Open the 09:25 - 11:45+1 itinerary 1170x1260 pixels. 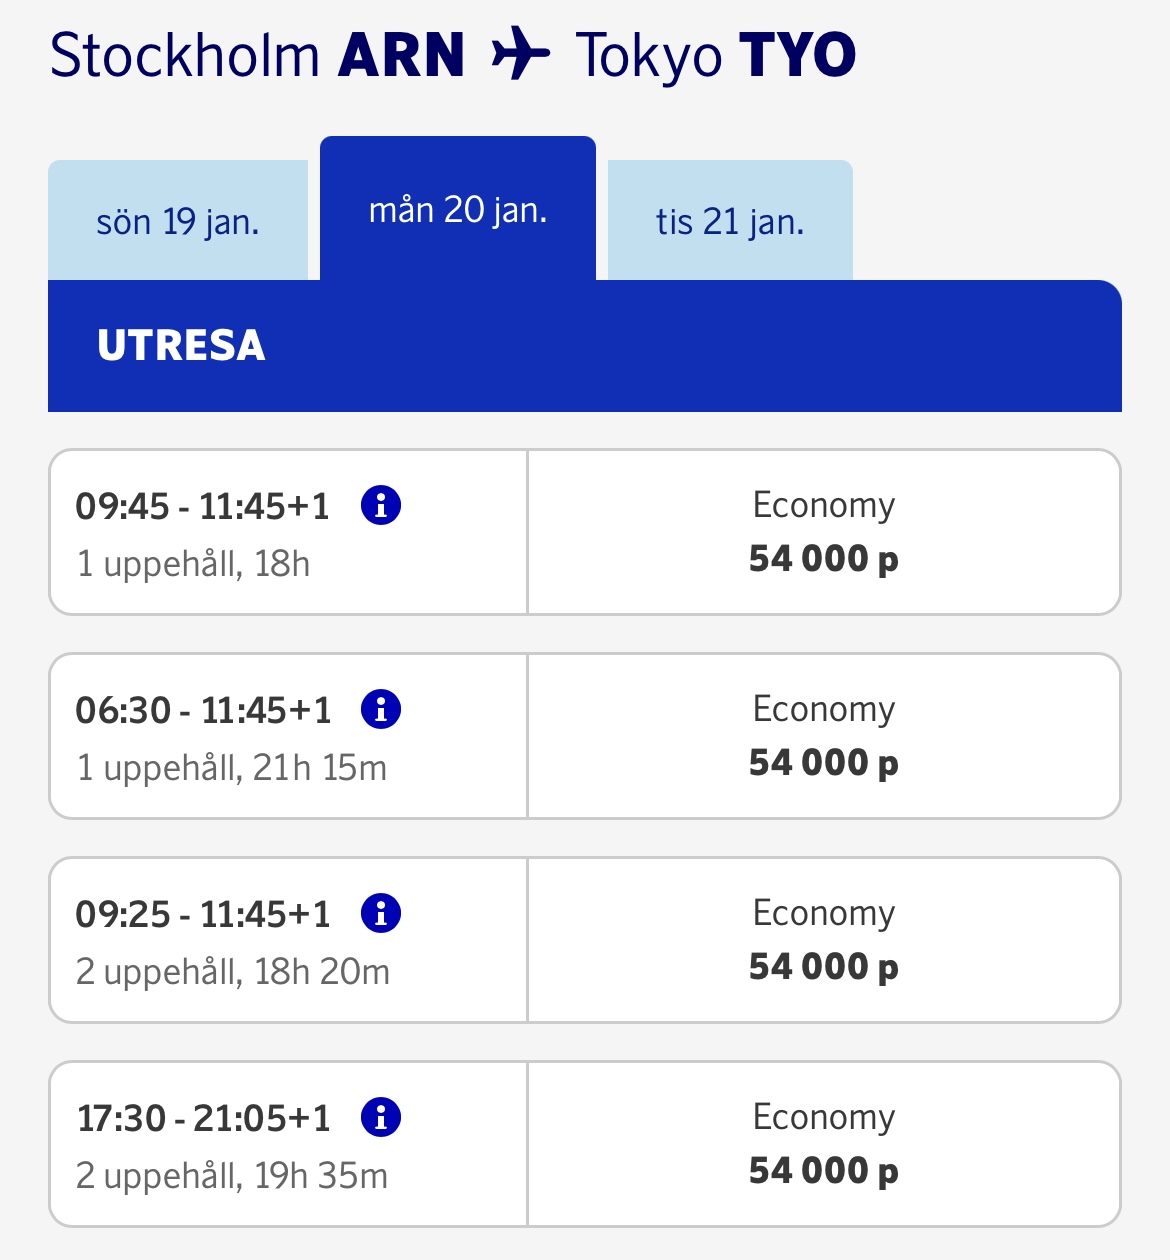[x=203, y=915]
